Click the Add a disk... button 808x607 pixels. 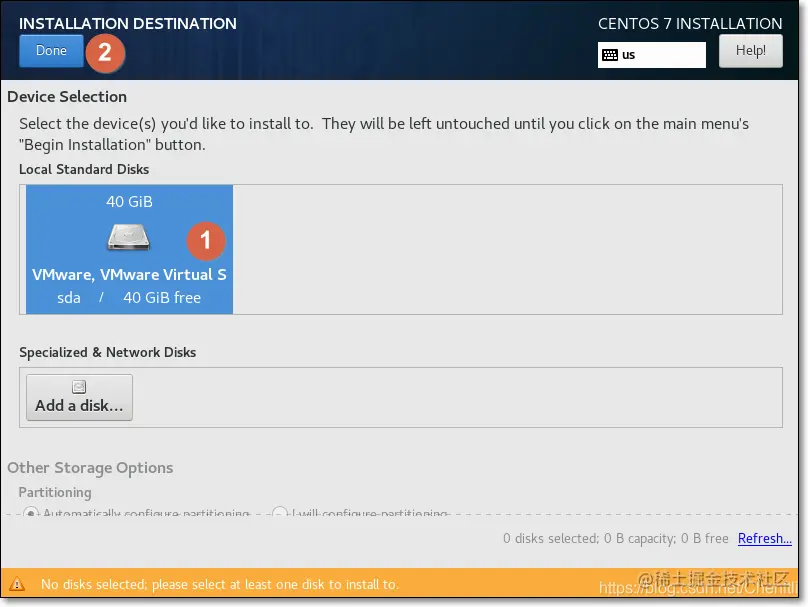point(79,397)
